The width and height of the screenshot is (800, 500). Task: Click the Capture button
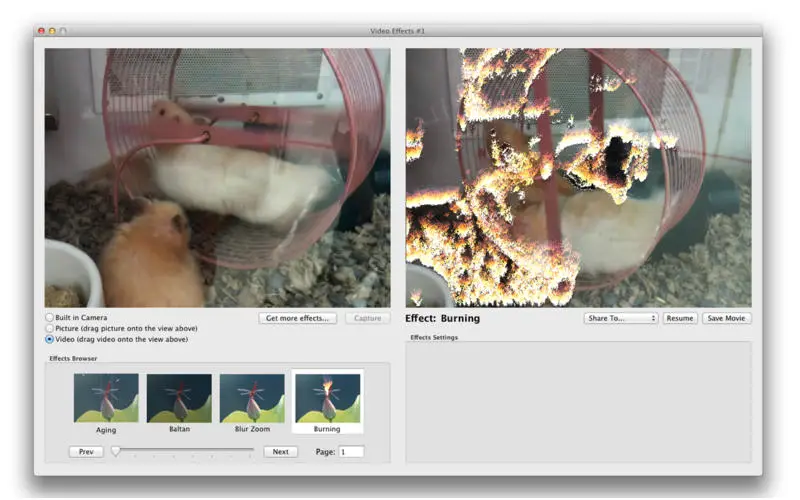click(x=367, y=318)
